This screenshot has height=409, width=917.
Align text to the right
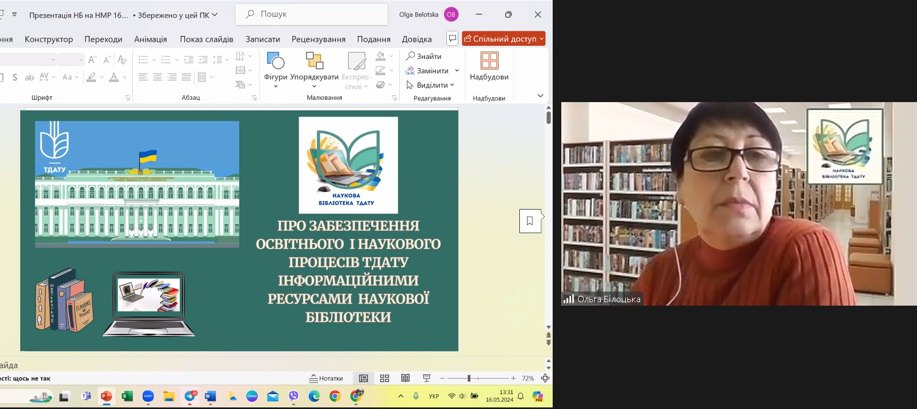click(x=172, y=77)
